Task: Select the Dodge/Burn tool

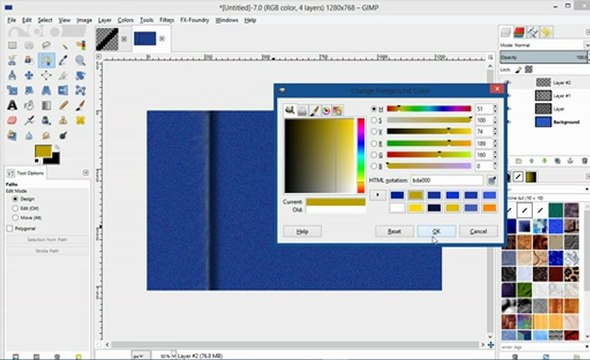Action: pyautogui.click(x=63, y=135)
